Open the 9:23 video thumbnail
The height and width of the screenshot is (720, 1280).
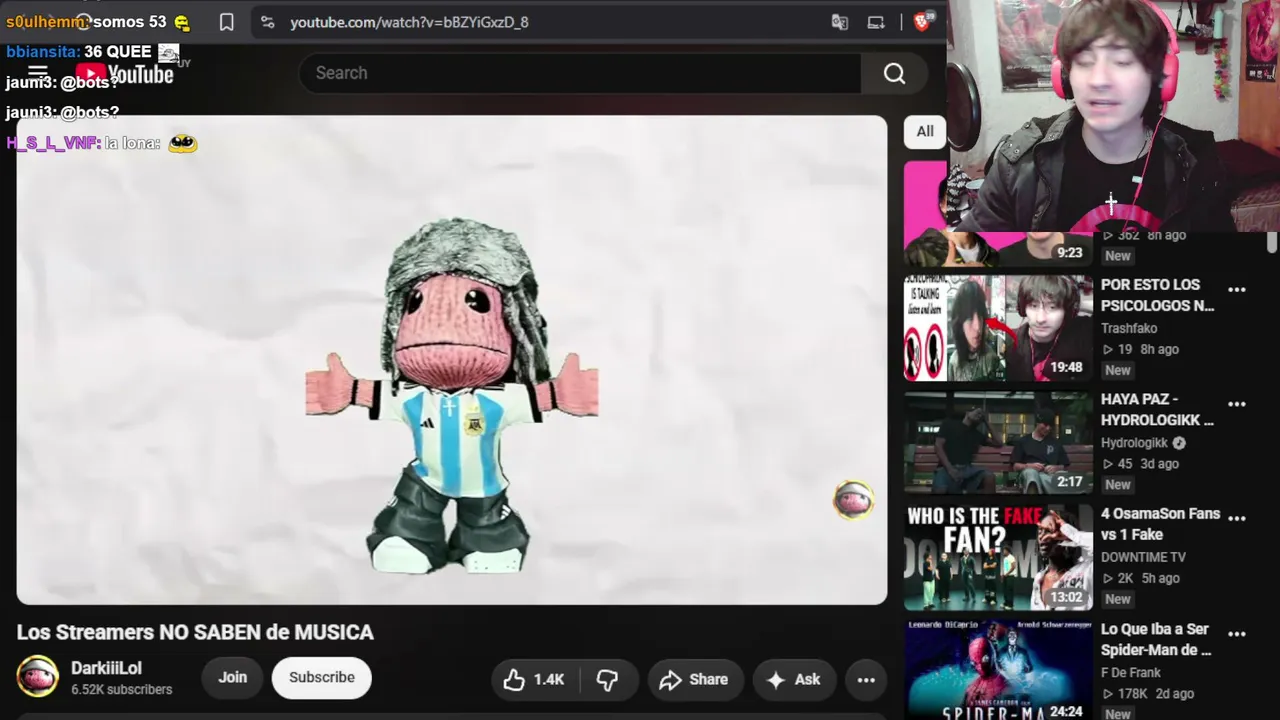997,215
